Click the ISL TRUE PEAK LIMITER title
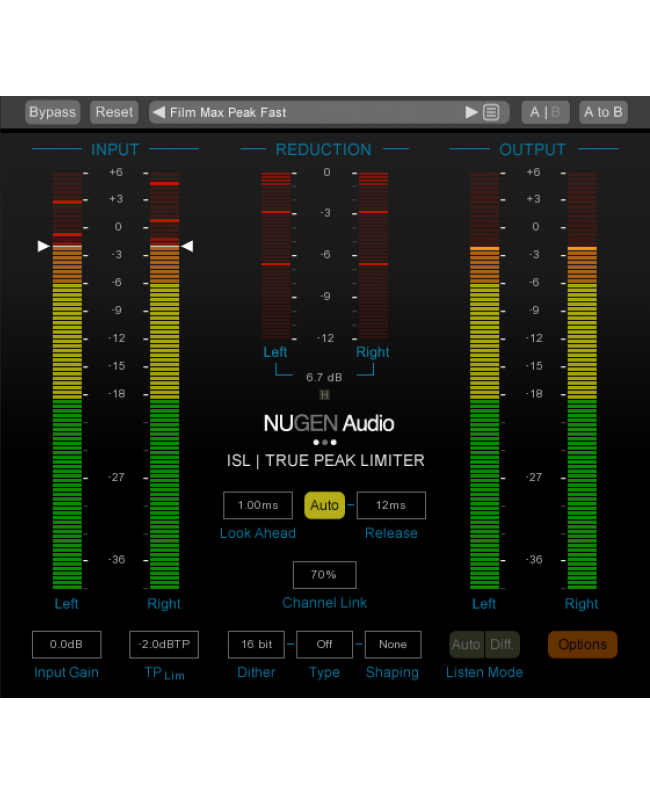This screenshot has width=650, height=794. coord(326,461)
